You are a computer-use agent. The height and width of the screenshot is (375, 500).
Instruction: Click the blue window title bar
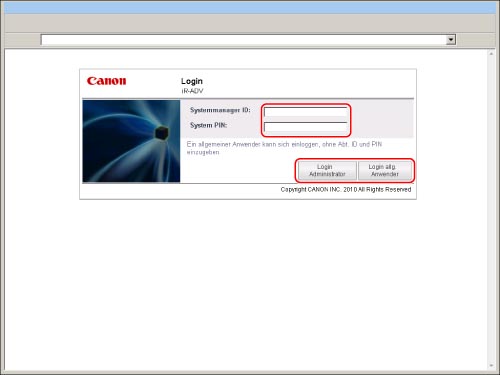tap(250, 8)
